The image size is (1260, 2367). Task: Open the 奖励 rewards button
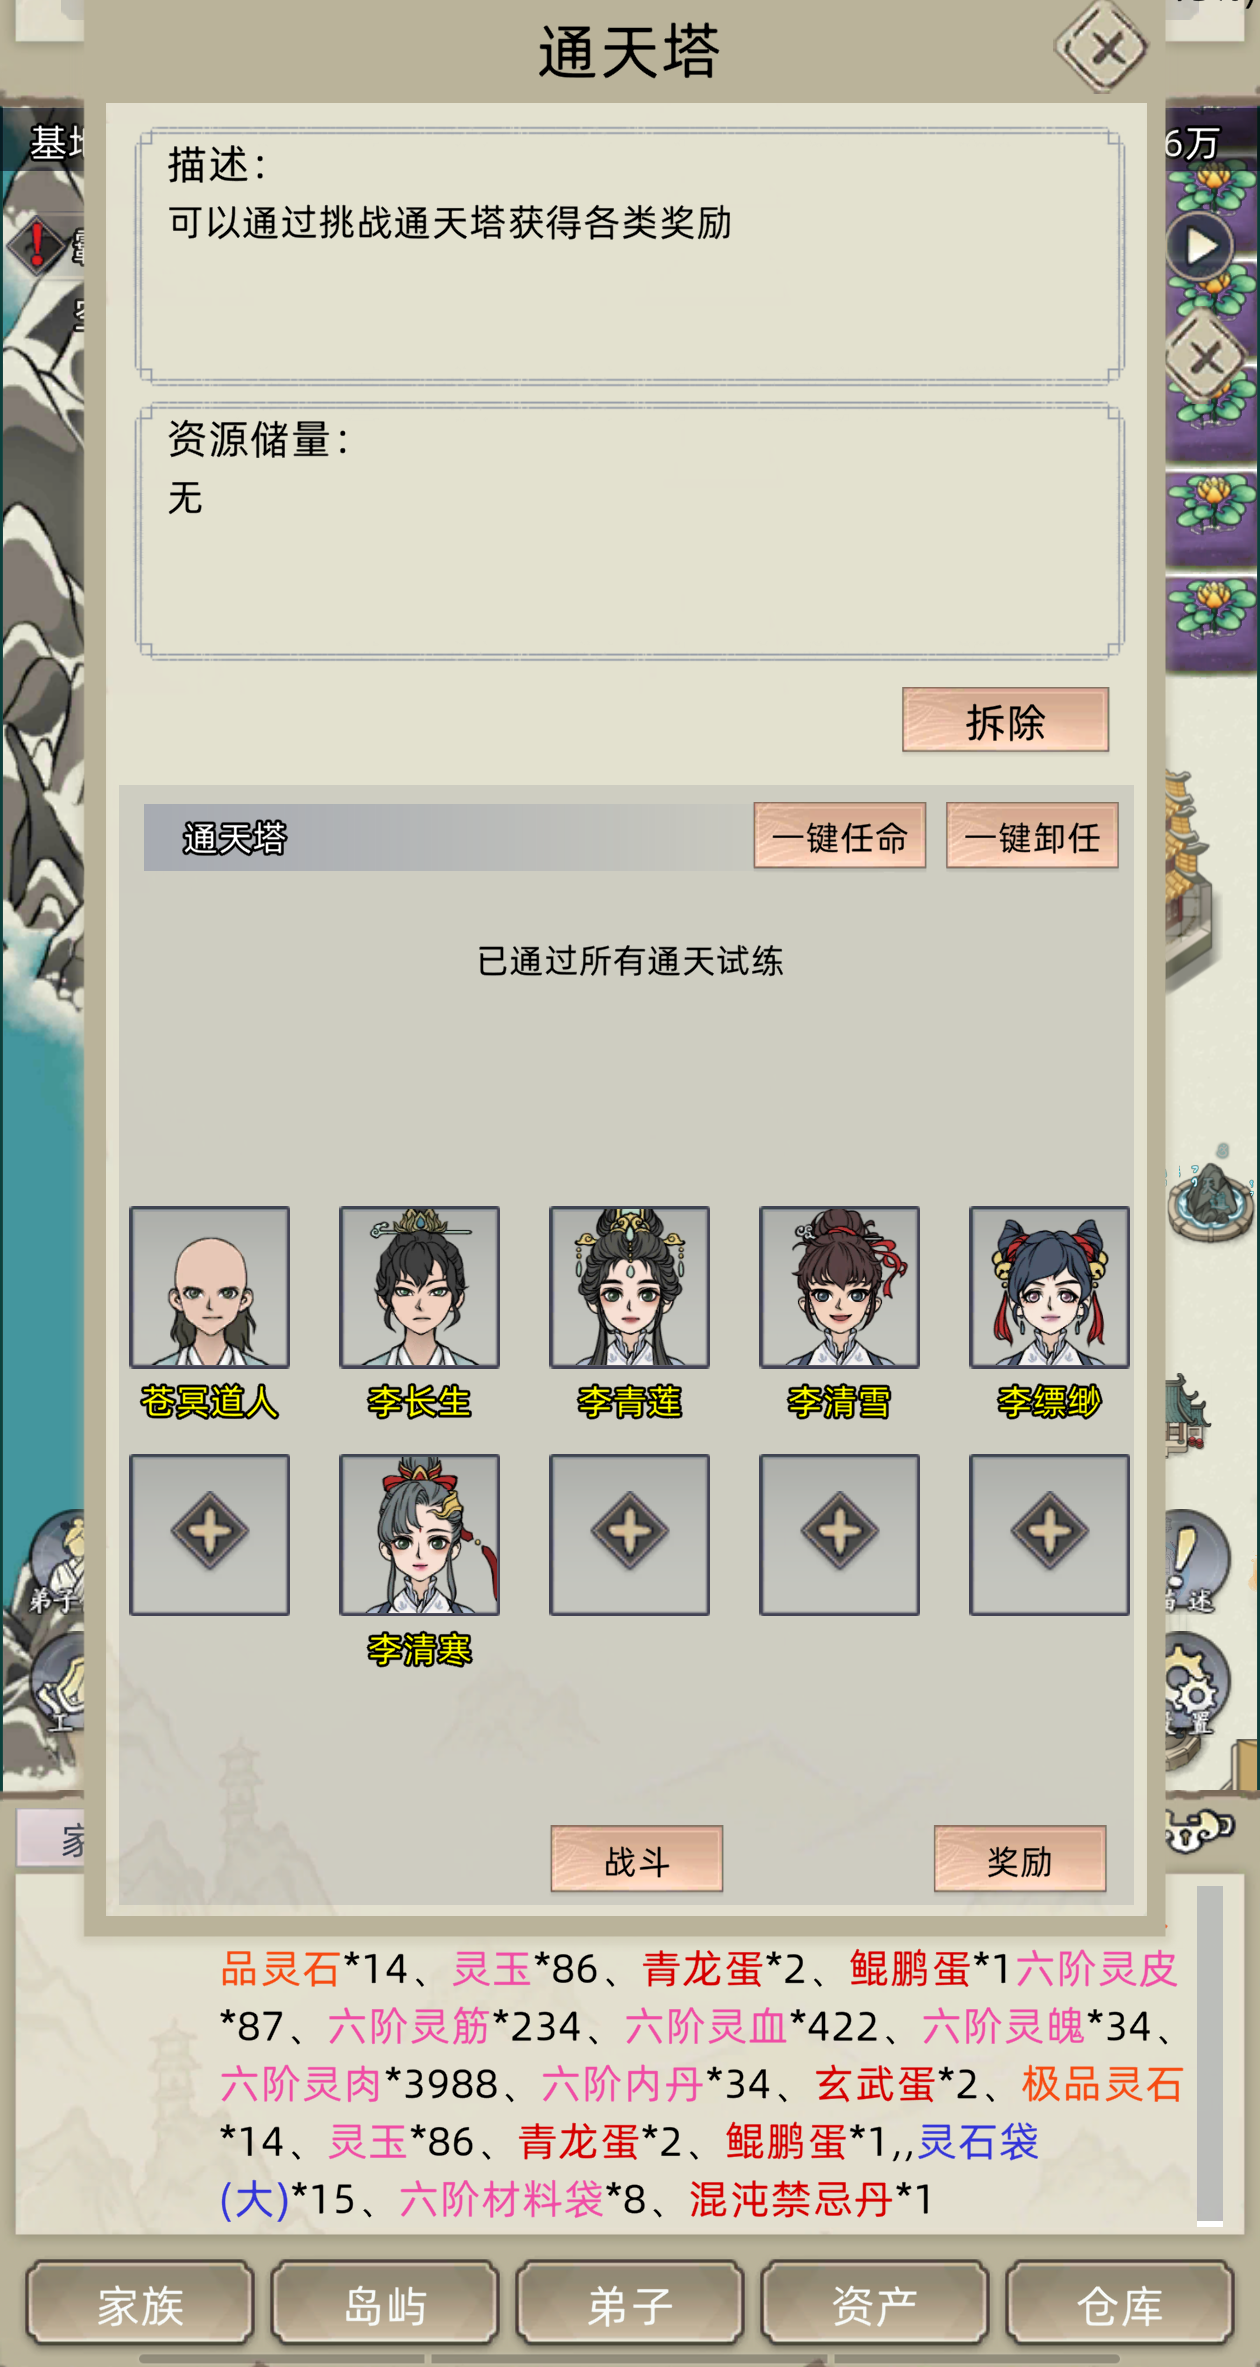coord(1020,1859)
